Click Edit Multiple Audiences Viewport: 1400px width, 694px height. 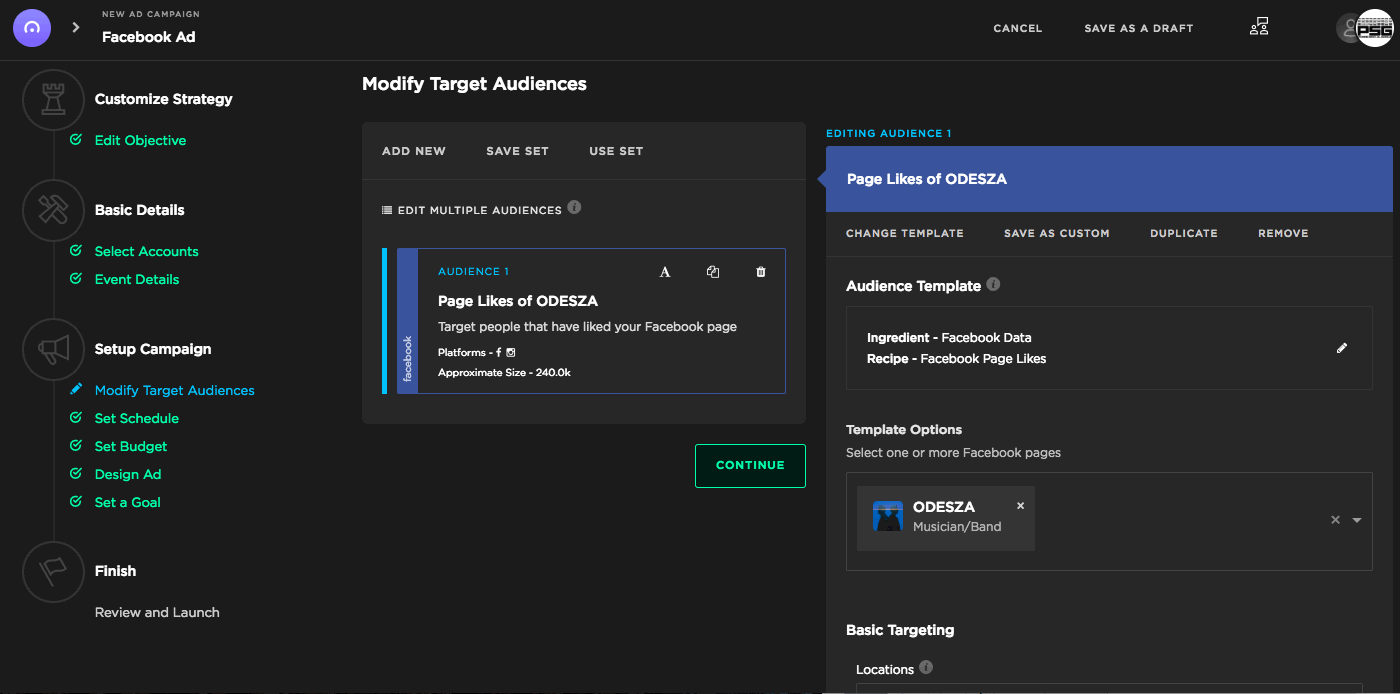click(x=480, y=210)
